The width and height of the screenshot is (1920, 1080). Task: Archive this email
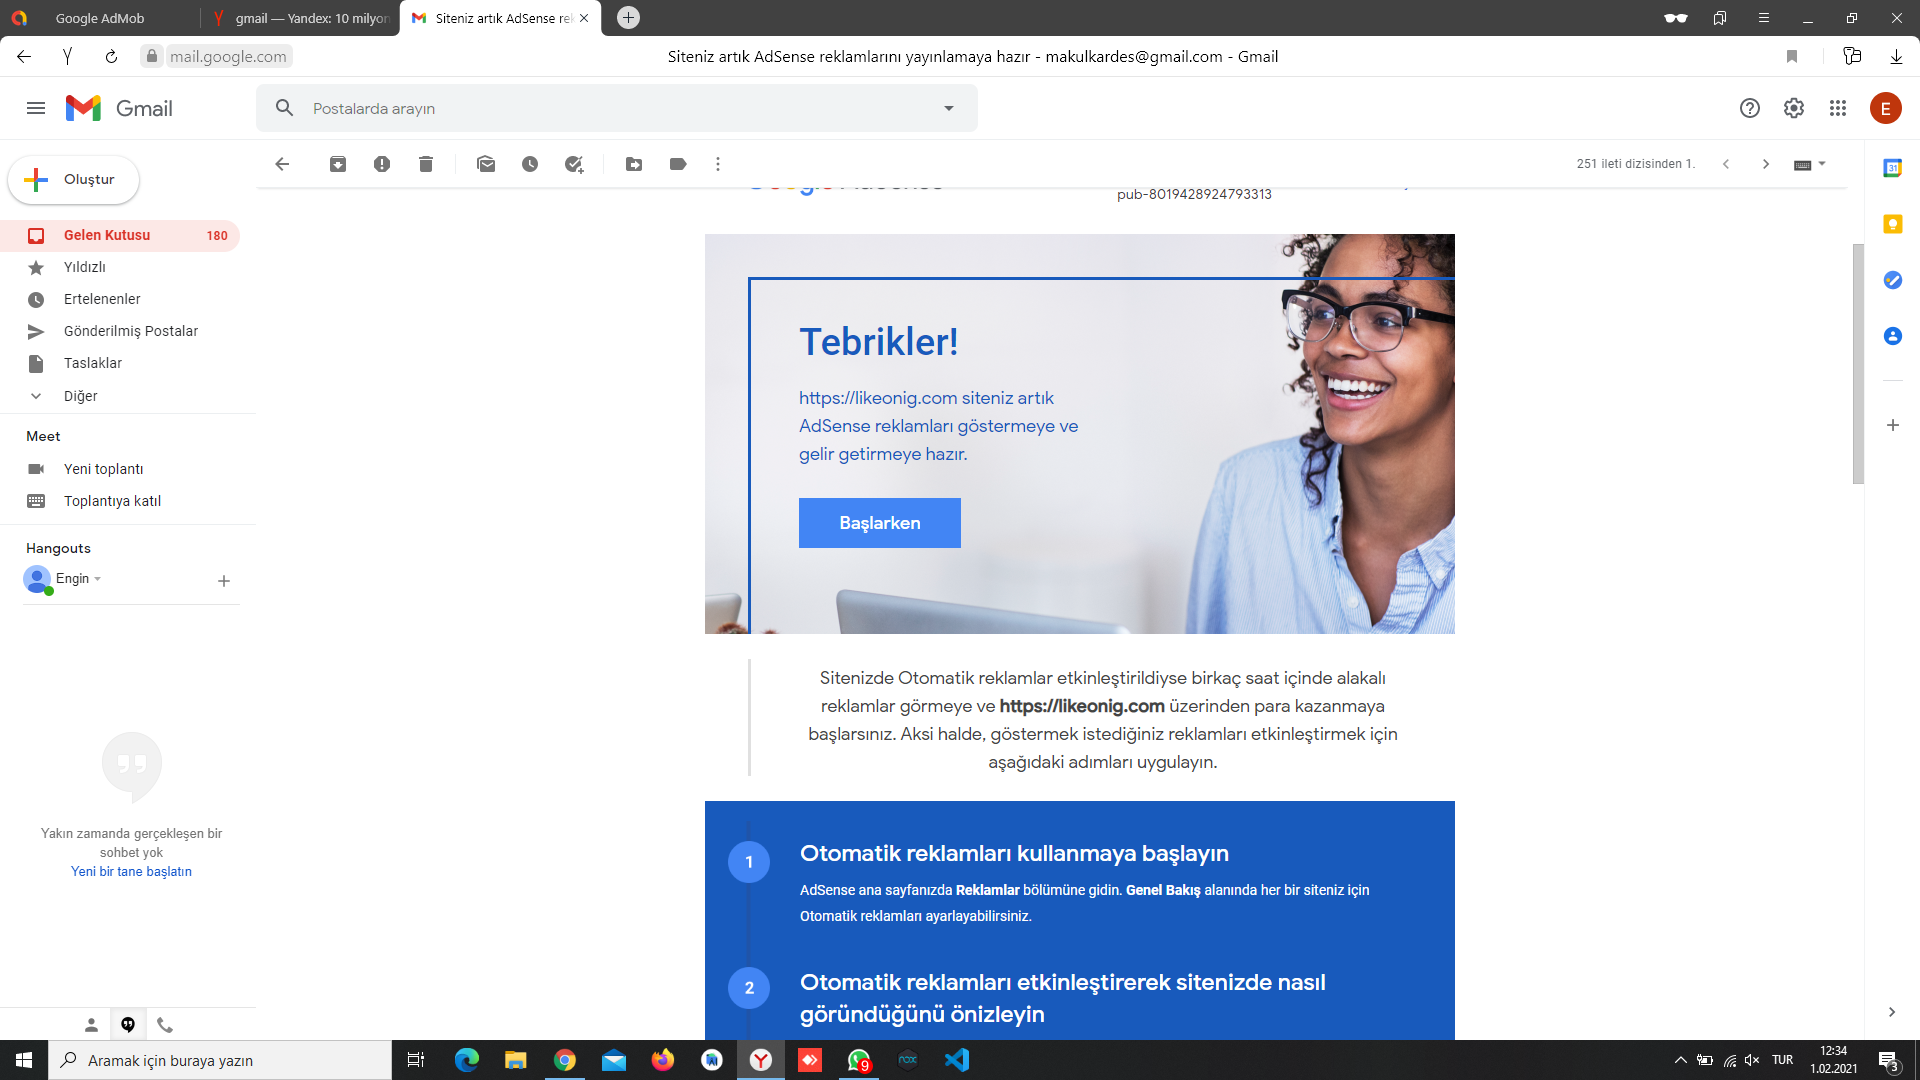tap(338, 164)
